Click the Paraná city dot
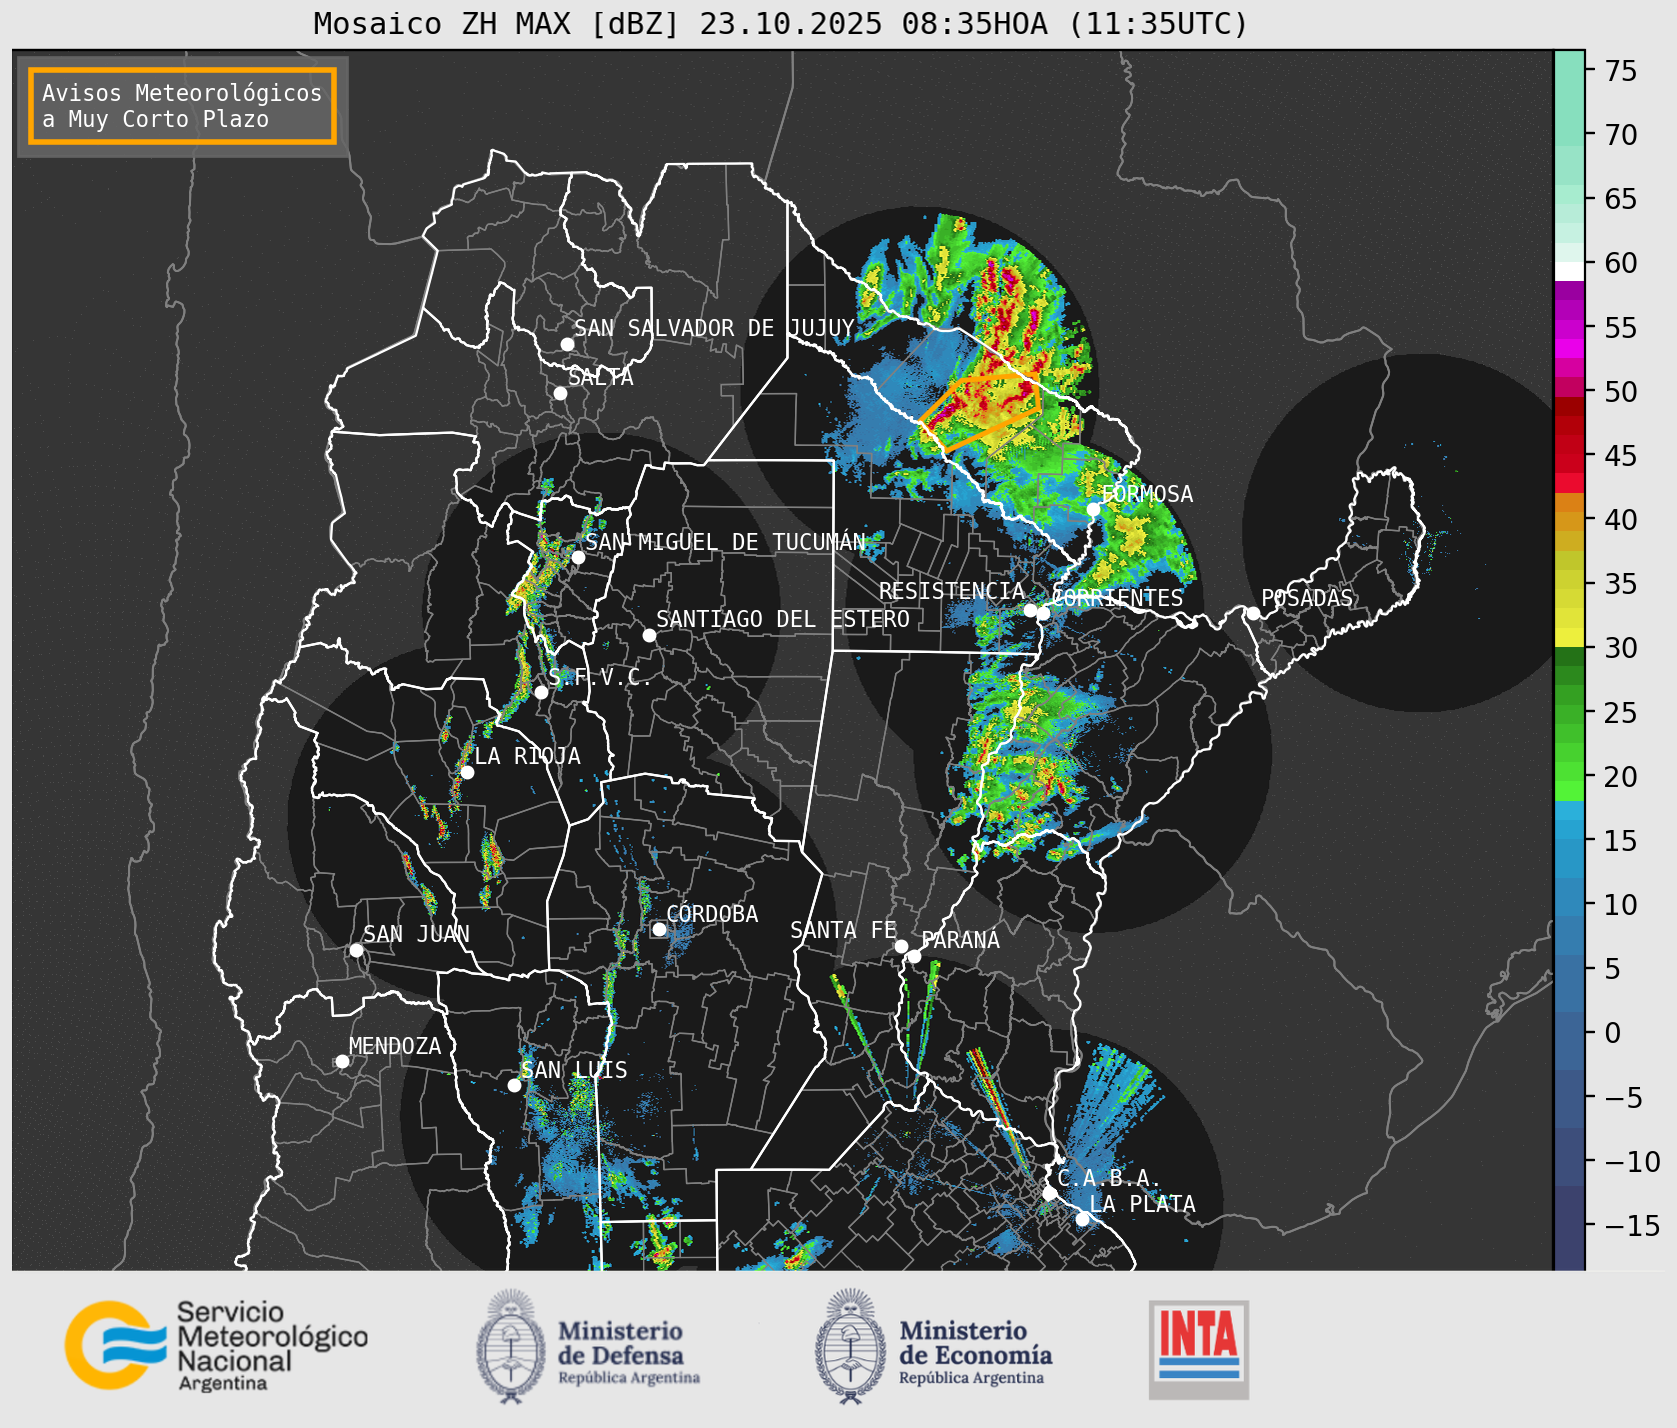This screenshot has height=1428, width=1677. point(914,956)
